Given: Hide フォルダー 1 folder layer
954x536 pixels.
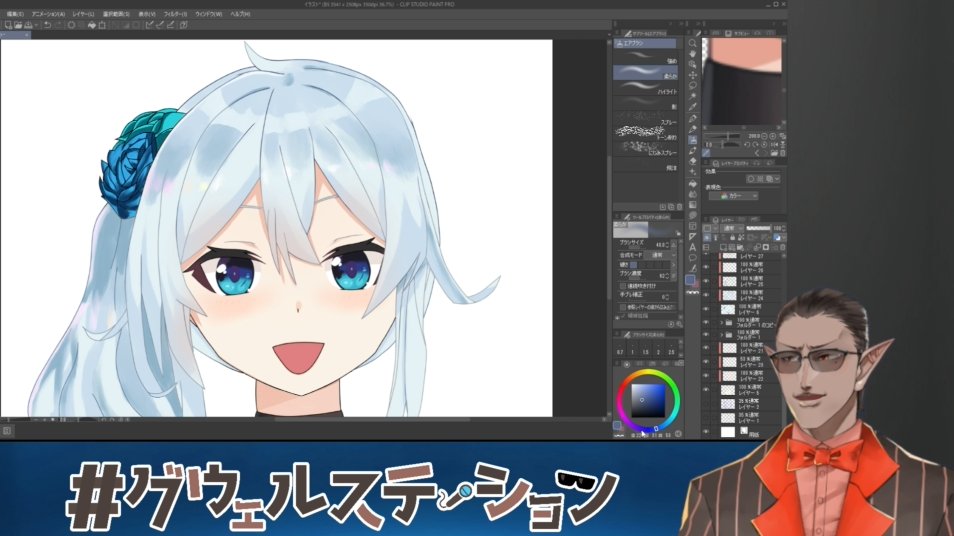Looking at the screenshot, I should click(x=706, y=335).
